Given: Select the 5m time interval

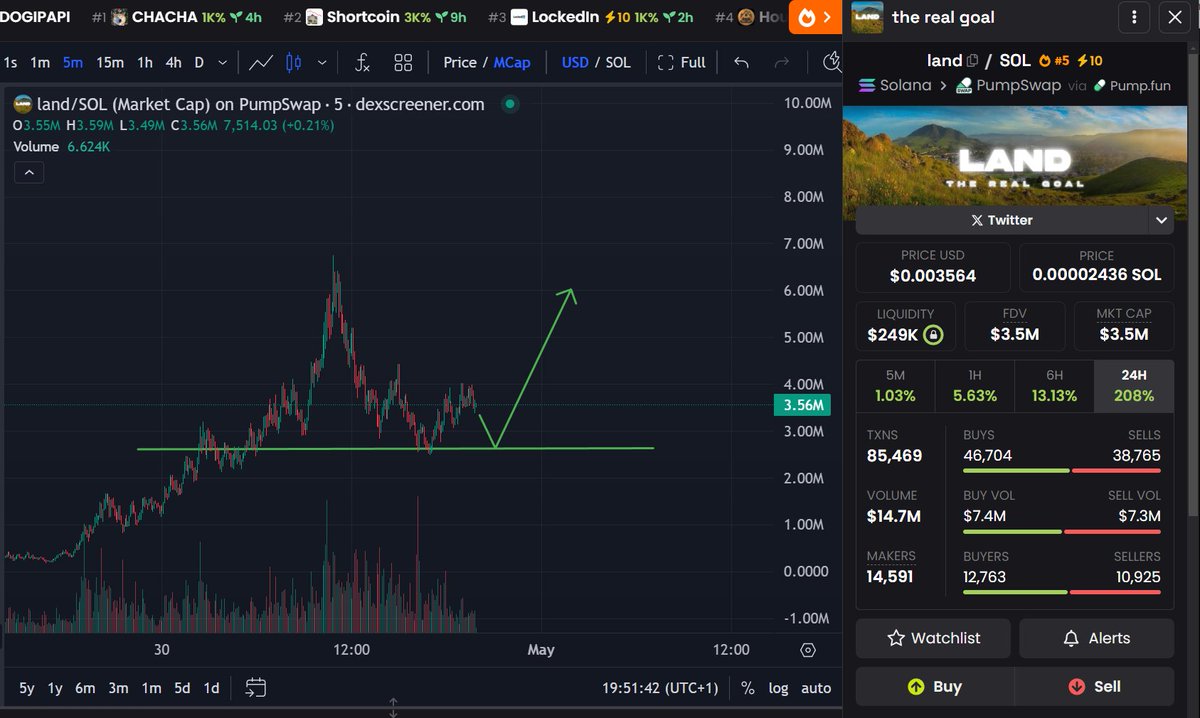Looking at the screenshot, I should (73, 62).
